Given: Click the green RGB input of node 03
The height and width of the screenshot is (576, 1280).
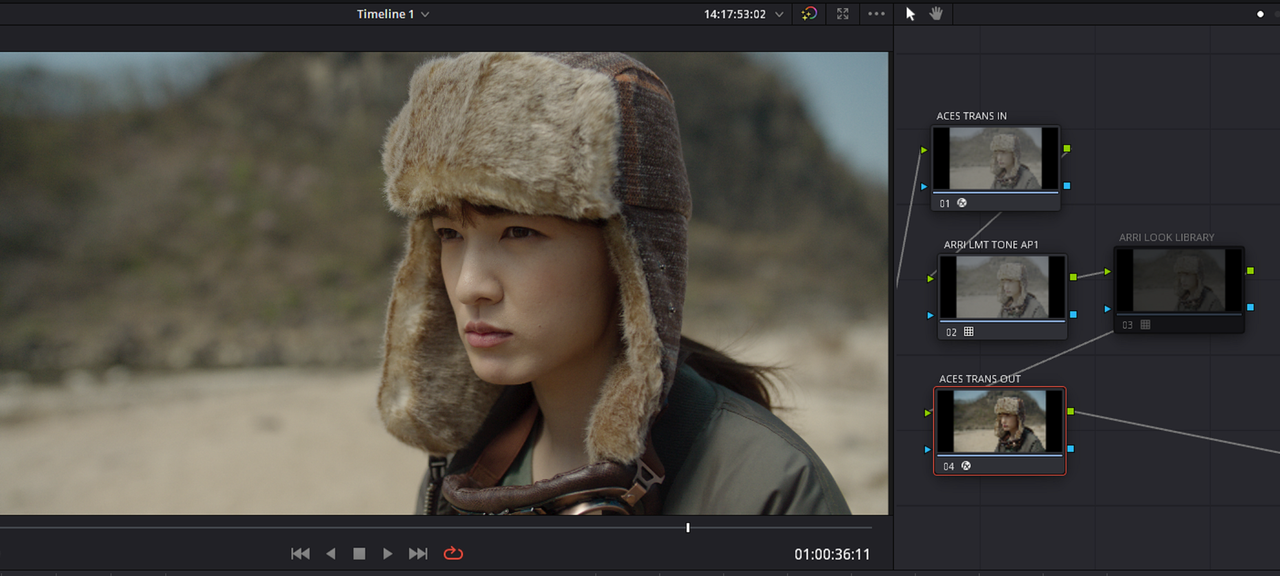Looking at the screenshot, I should pyautogui.click(x=1108, y=271).
